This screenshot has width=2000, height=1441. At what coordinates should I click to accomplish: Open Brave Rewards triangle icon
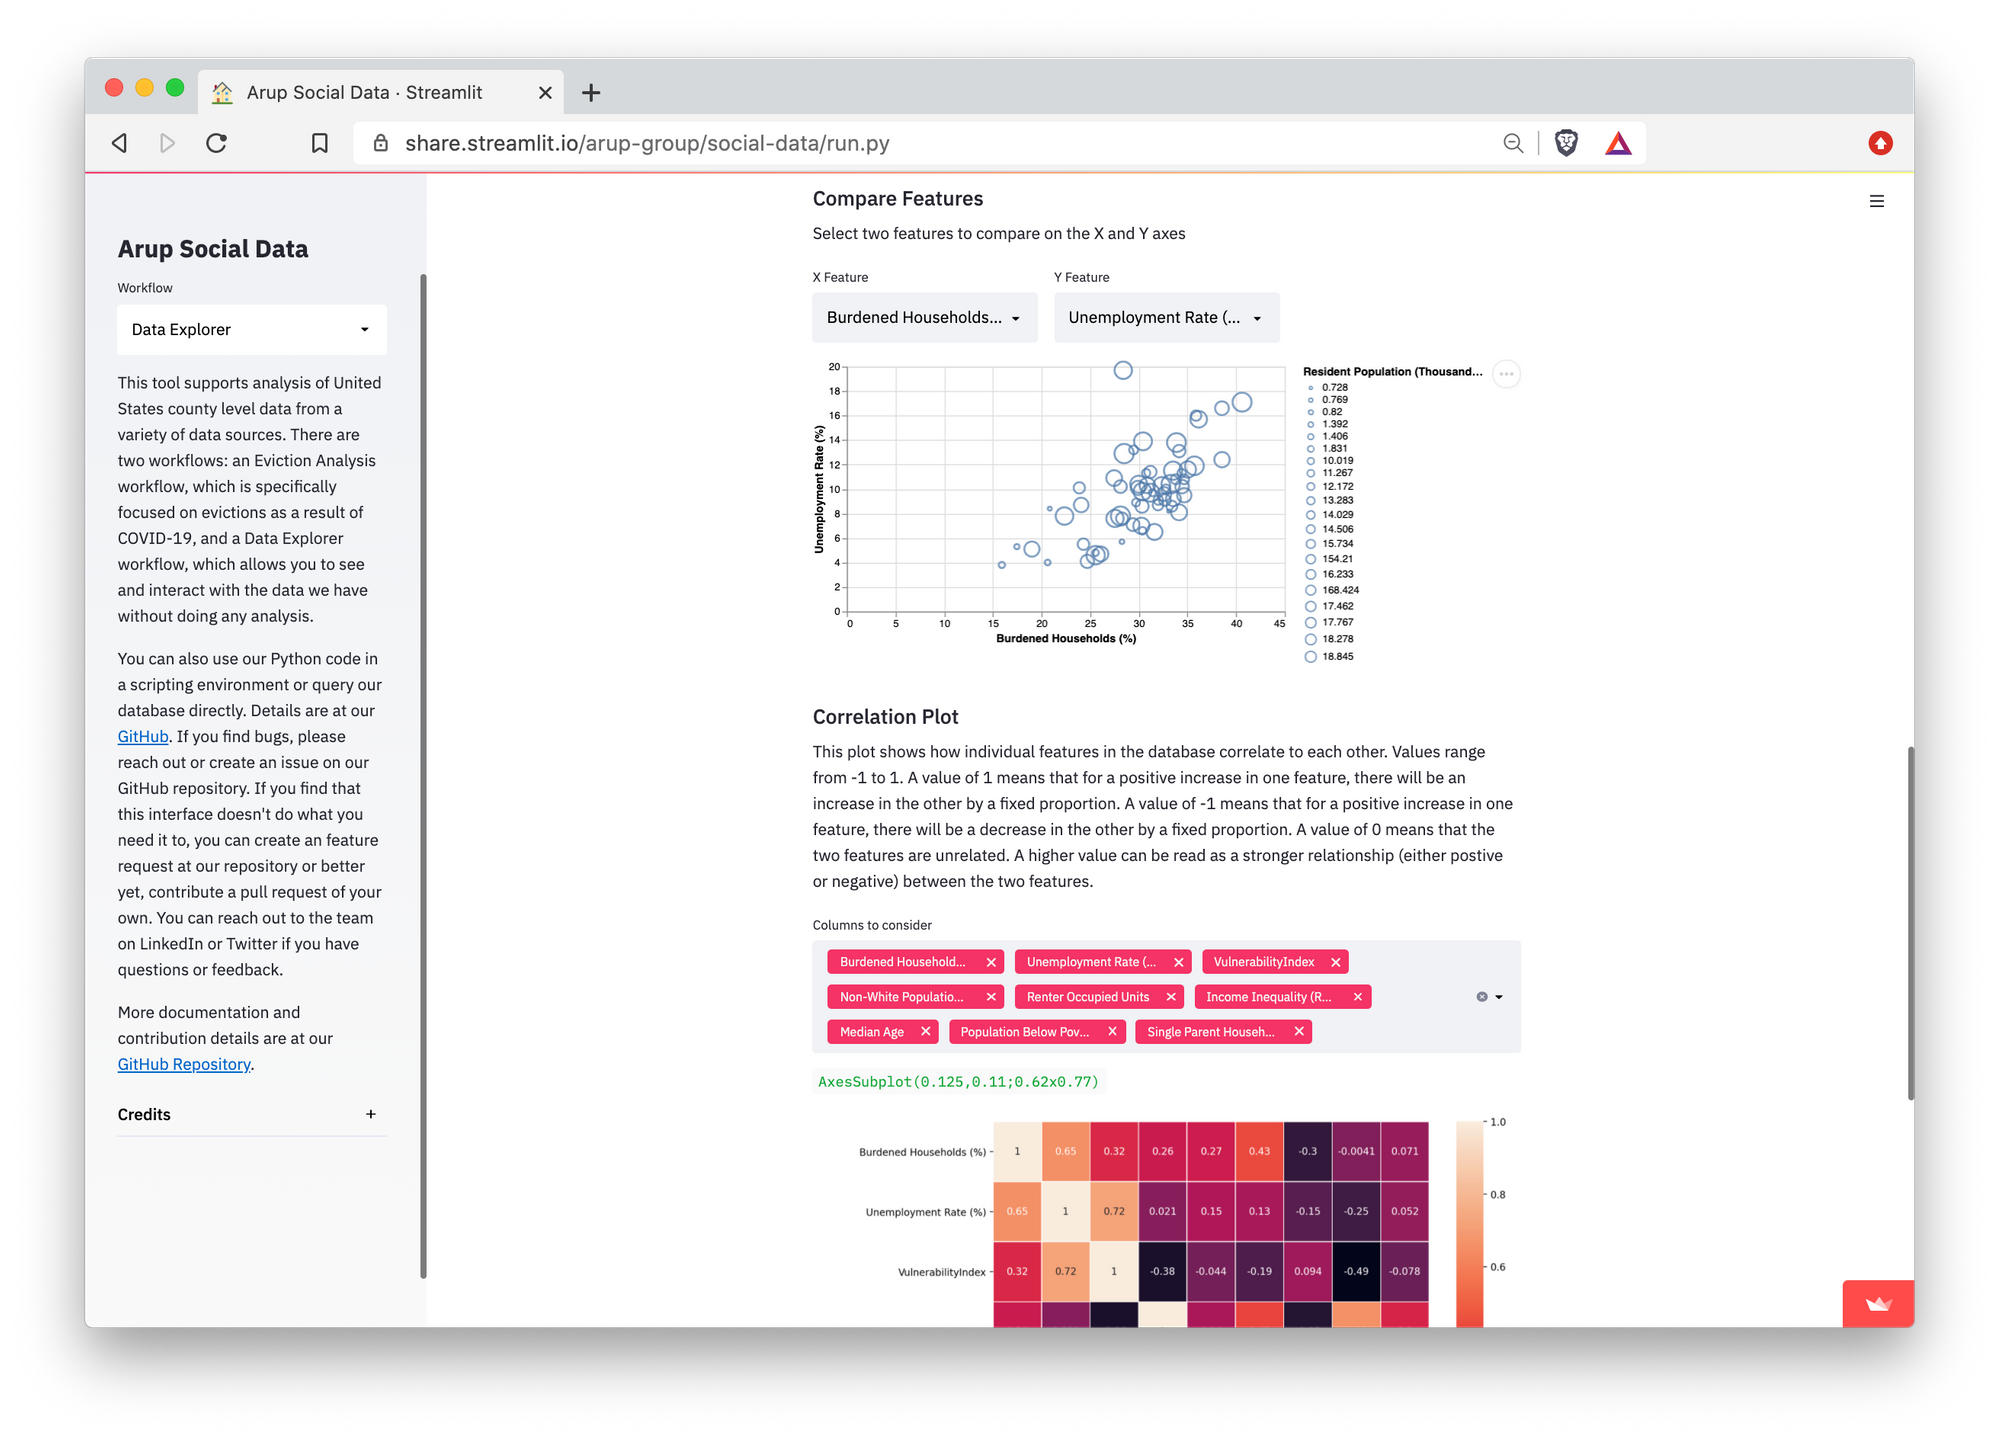1618,143
